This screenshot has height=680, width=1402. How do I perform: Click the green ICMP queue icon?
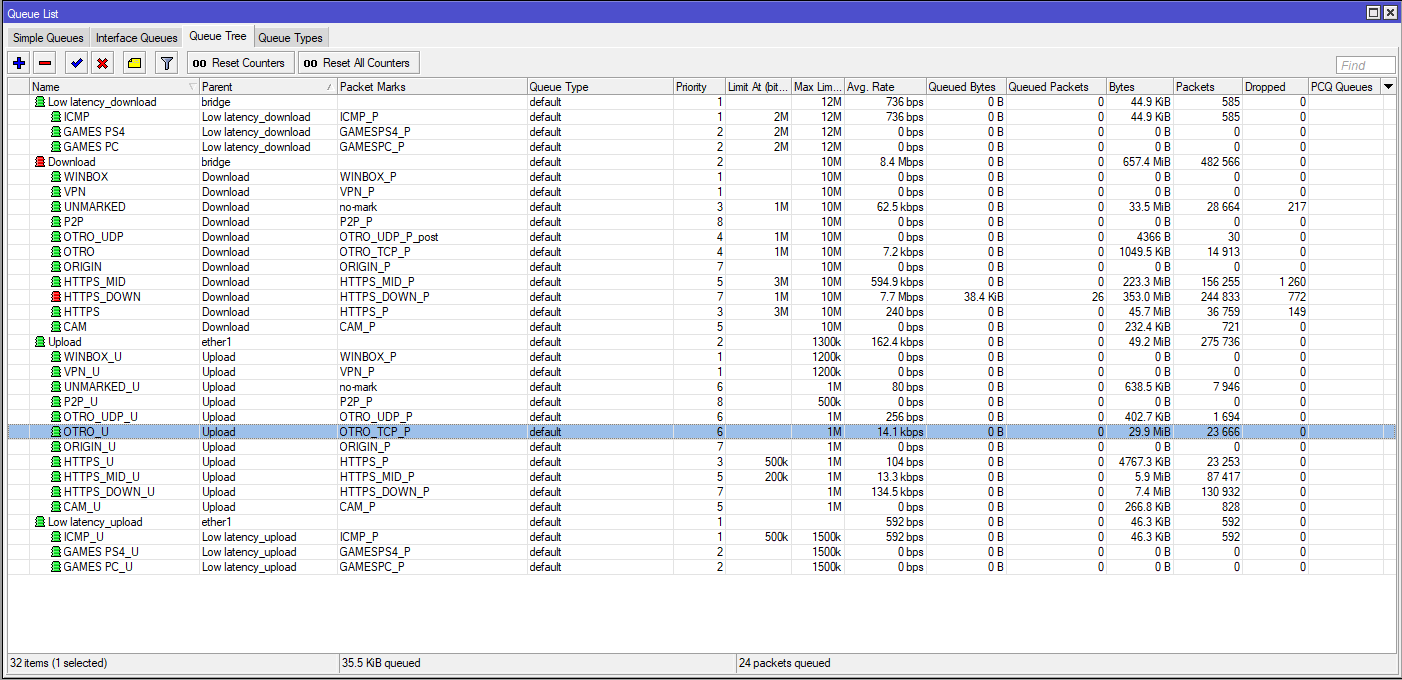(x=56, y=117)
